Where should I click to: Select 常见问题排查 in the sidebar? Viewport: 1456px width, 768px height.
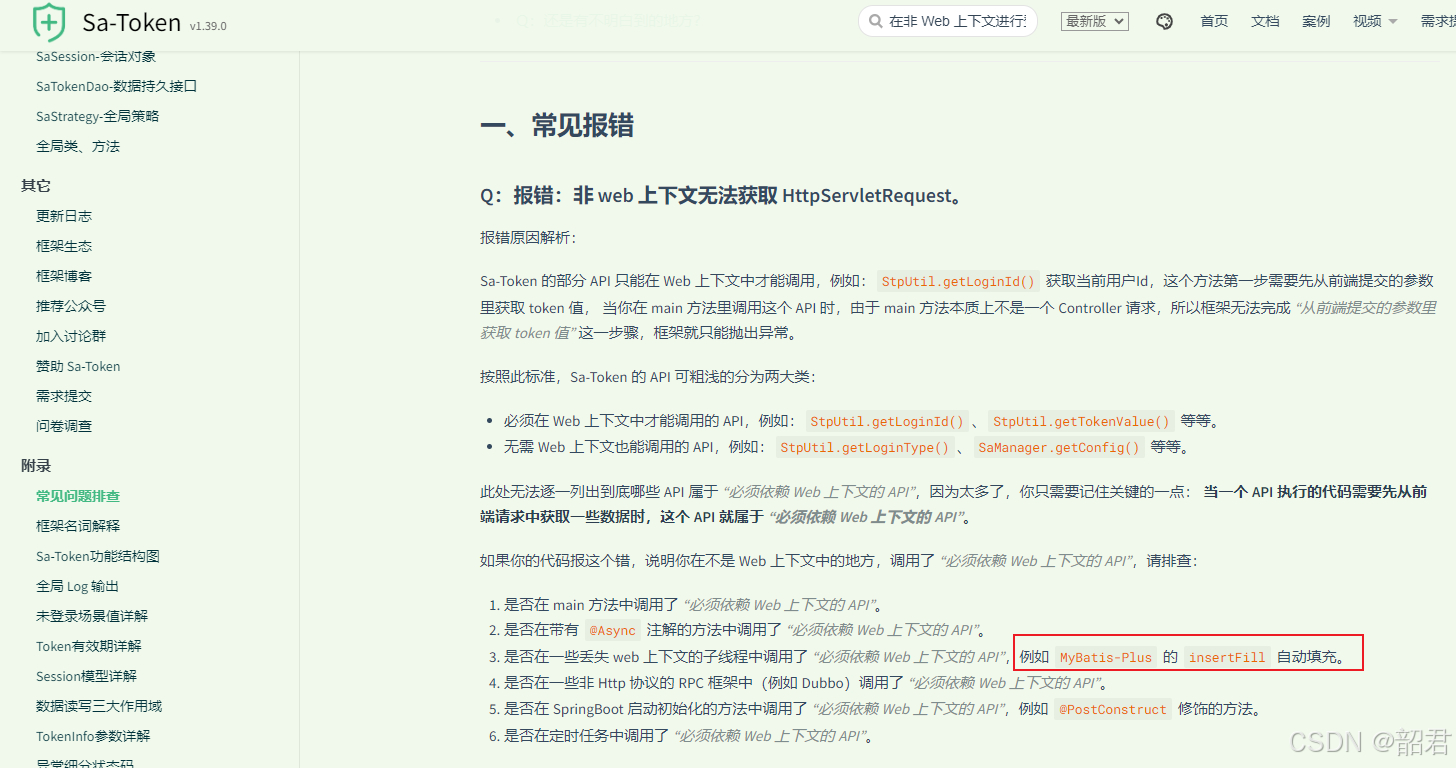(x=78, y=496)
